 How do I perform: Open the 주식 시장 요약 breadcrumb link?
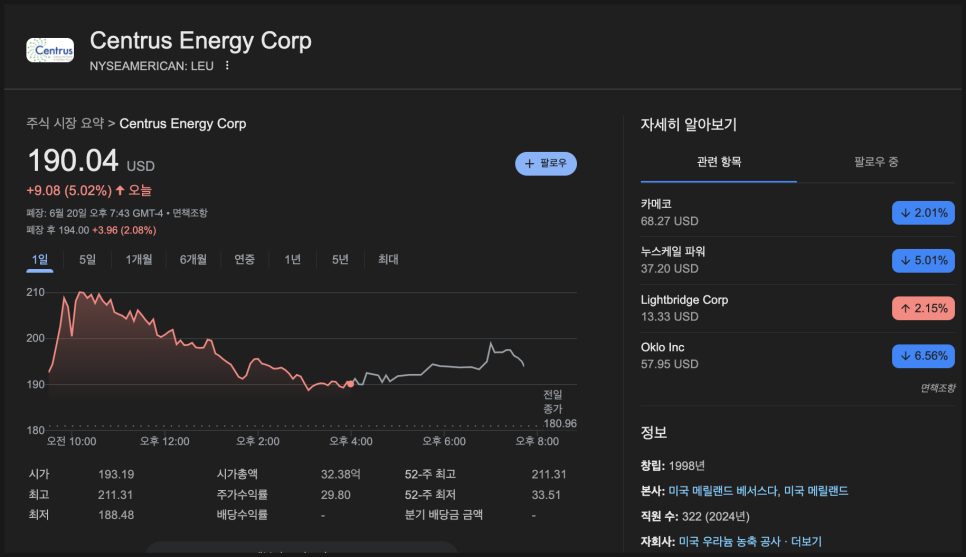(65, 123)
